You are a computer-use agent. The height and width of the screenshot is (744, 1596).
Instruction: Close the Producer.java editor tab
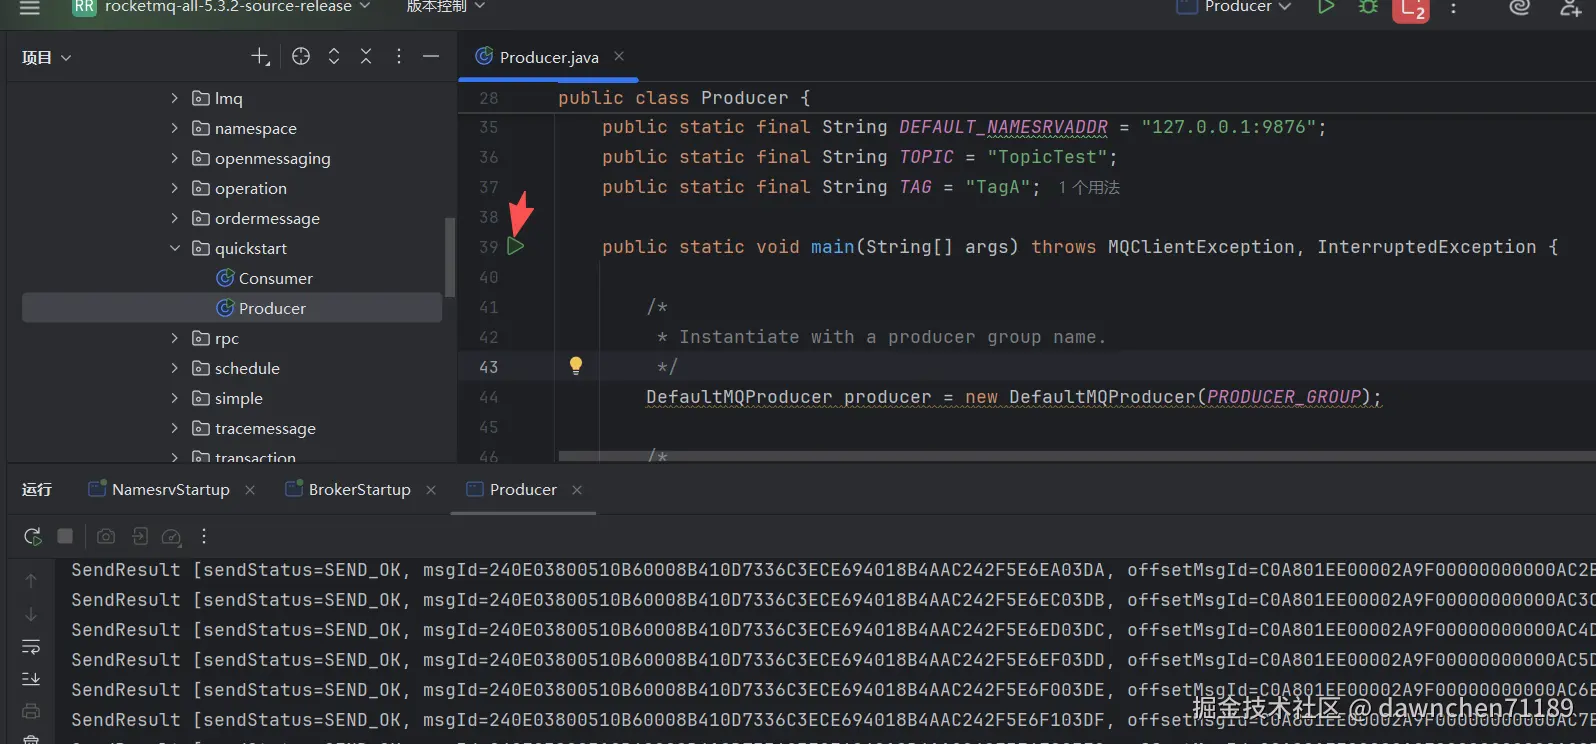(x=619, y=57)
